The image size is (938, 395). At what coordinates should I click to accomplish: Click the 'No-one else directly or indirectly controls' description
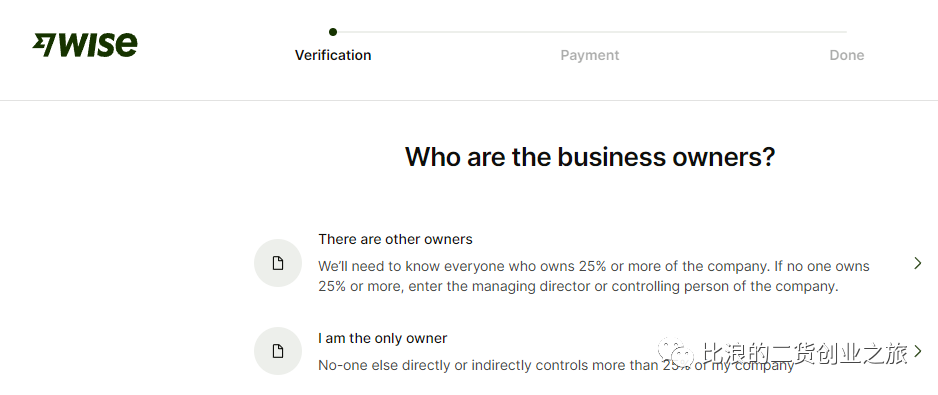click(x=556, y=365)
